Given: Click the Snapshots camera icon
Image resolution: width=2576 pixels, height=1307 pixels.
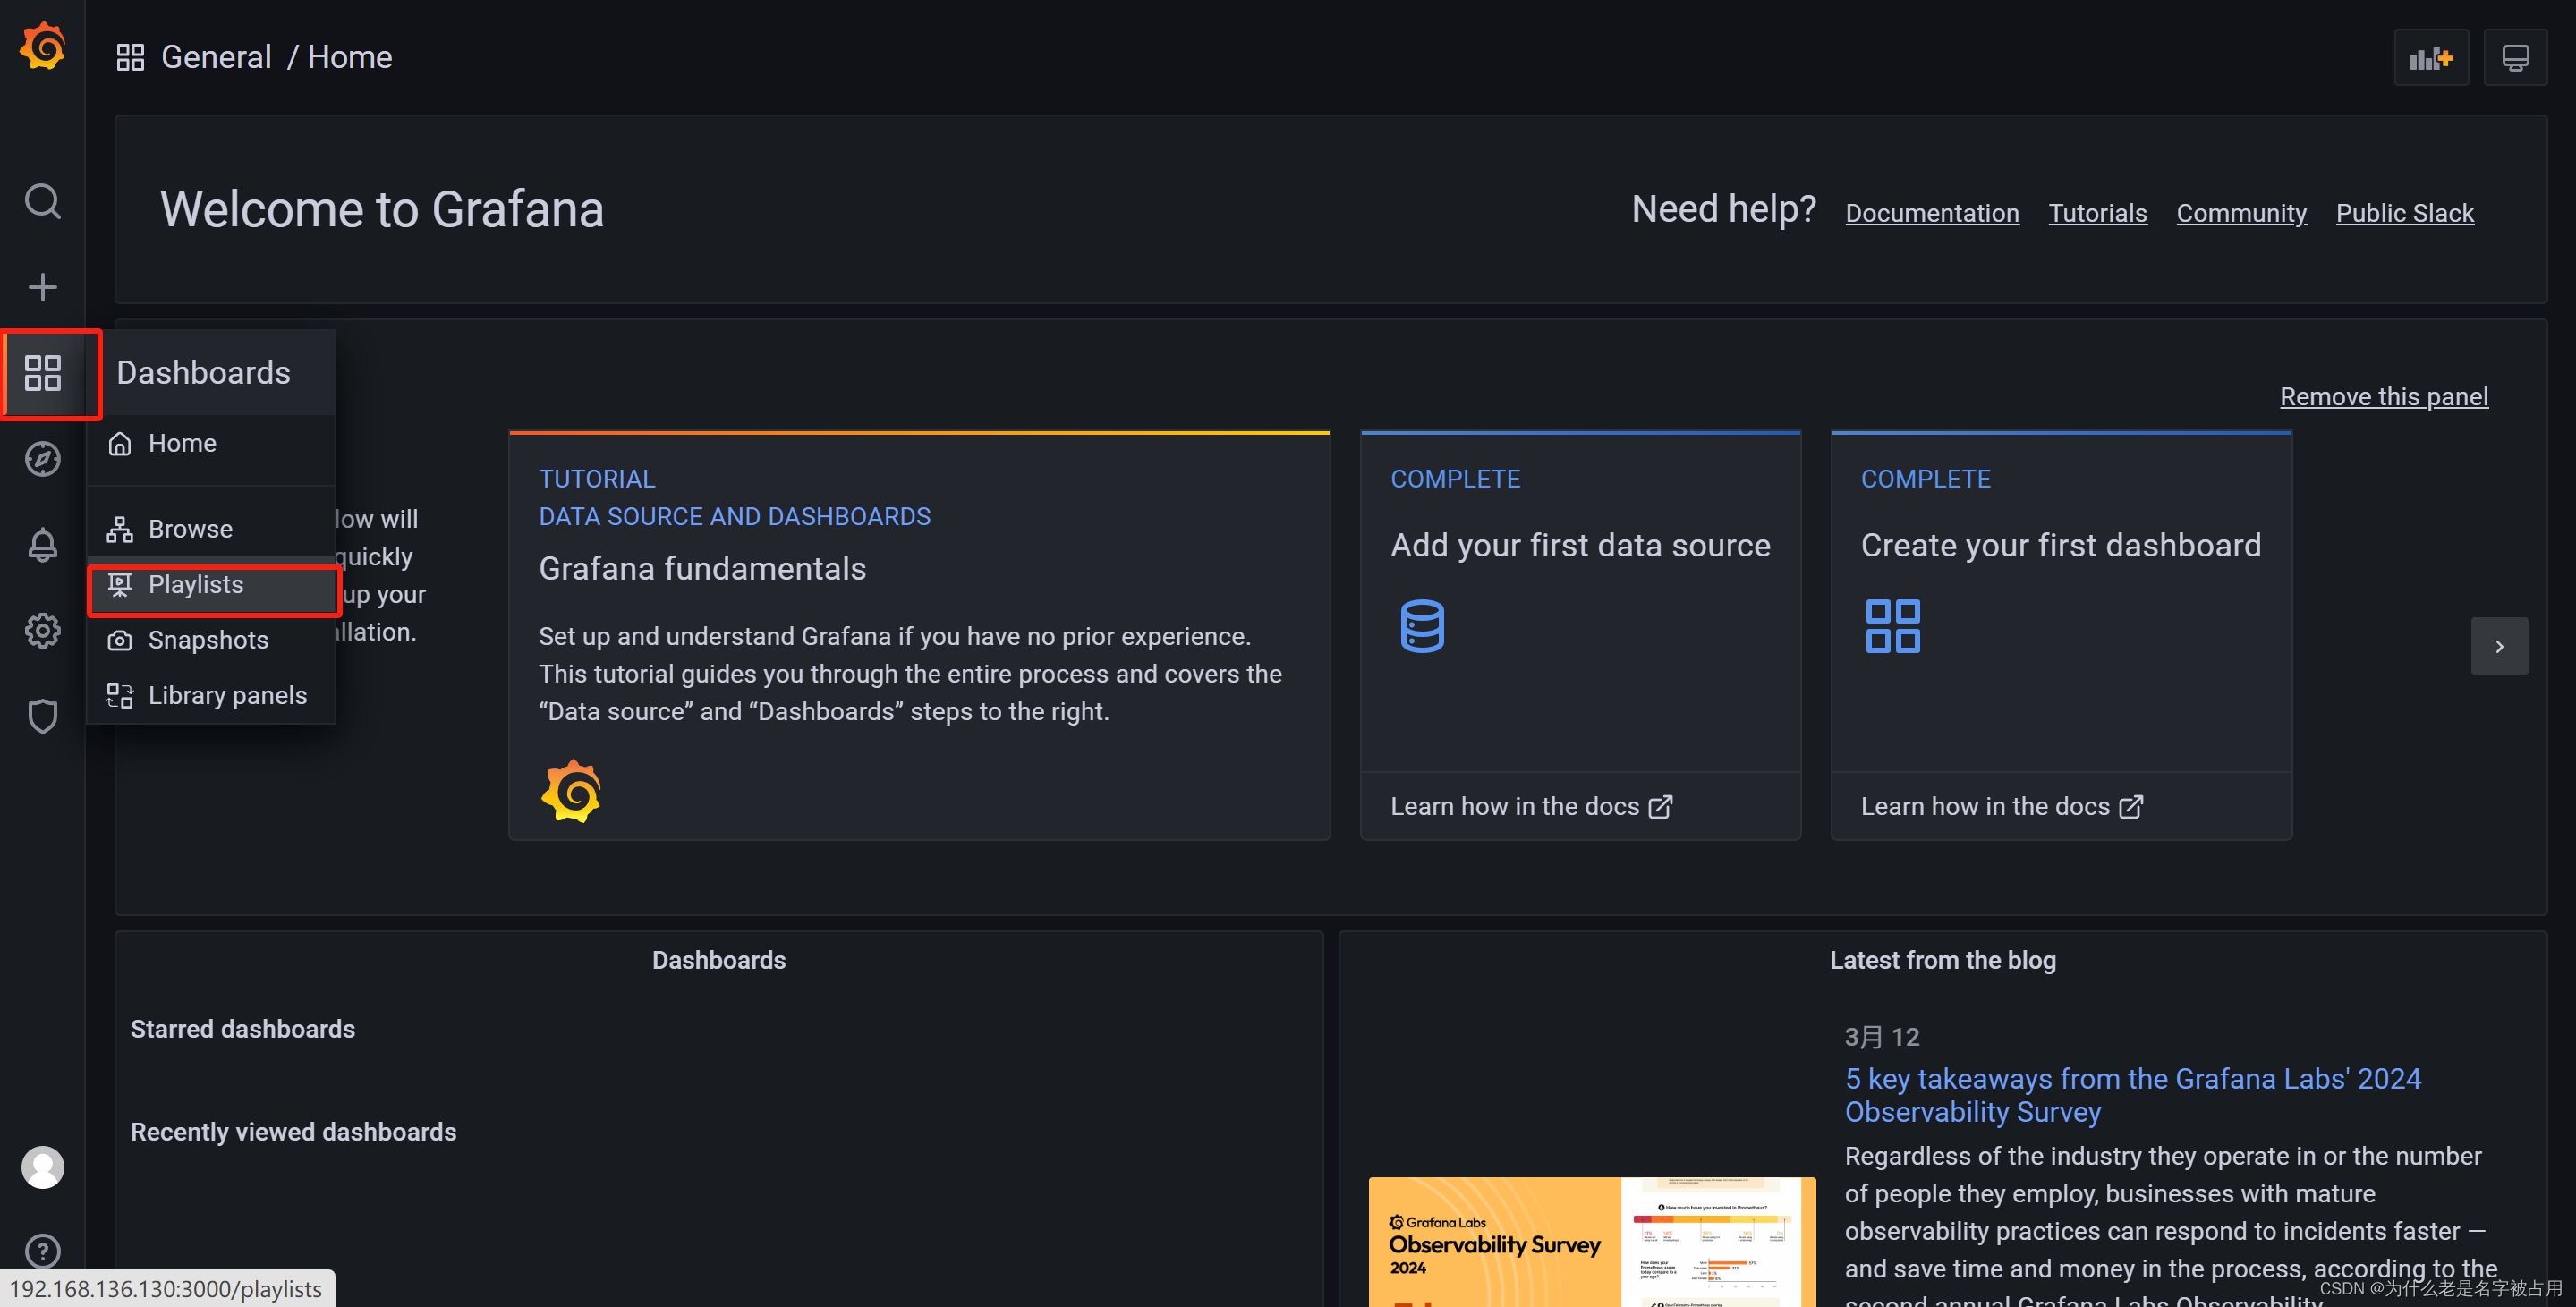Looking at the screenshot, I should [x=120, y=640].
